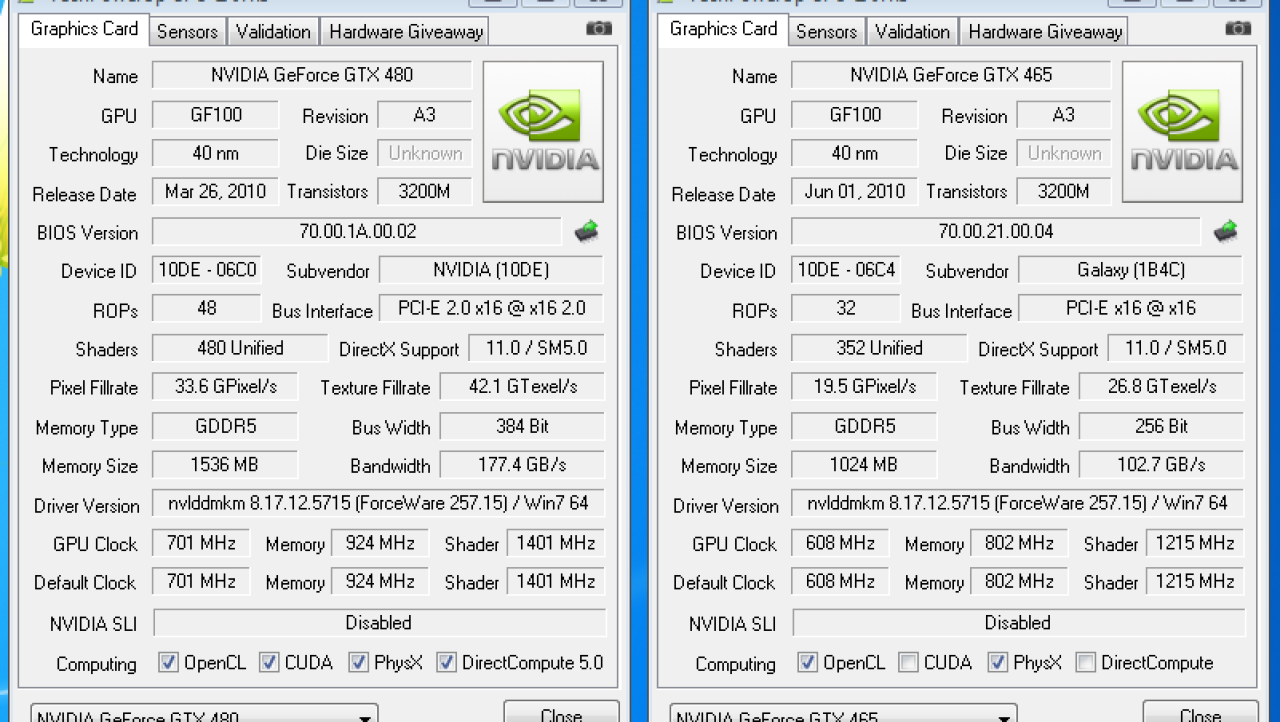Click ROPs value 32
Screen dimensions: 1280x722
(845, 308)
